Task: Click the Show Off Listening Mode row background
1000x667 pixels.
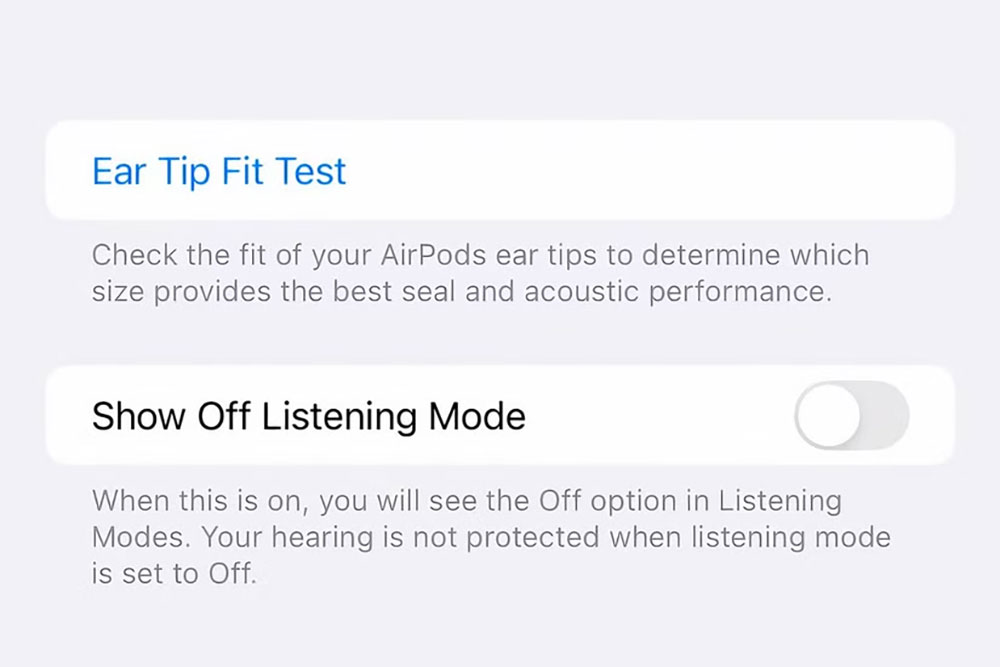Action: tap(657, 416)
